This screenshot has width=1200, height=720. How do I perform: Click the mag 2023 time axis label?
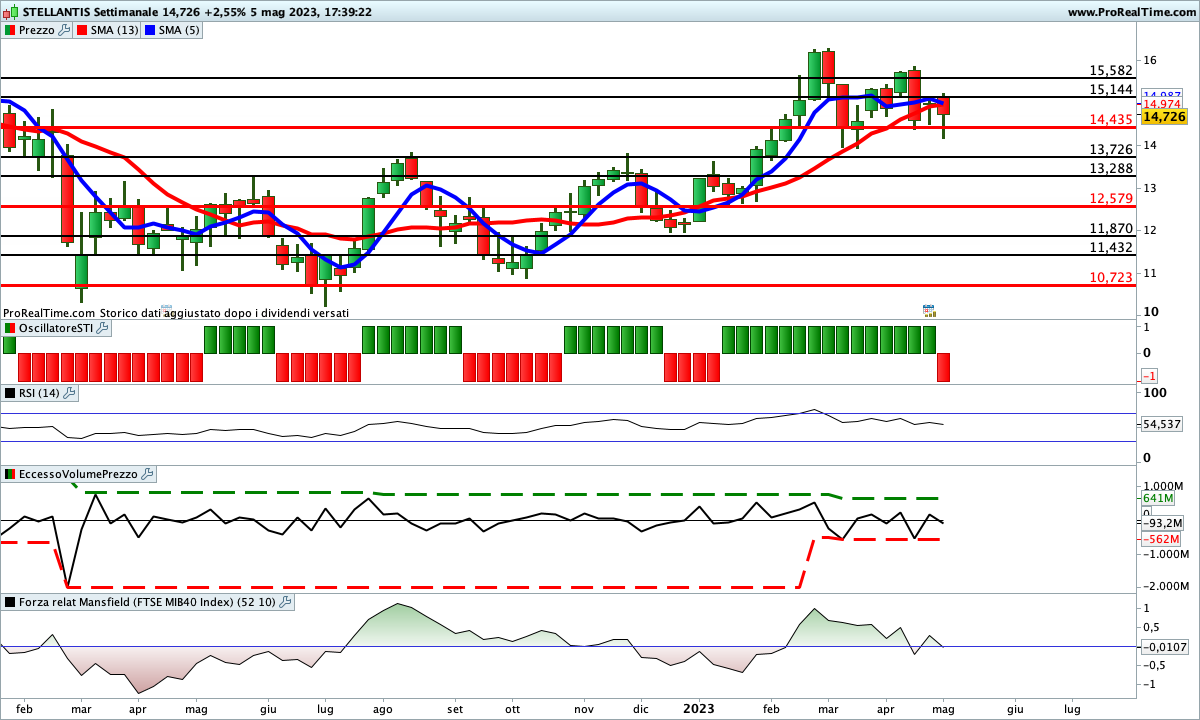coord(945,708)
